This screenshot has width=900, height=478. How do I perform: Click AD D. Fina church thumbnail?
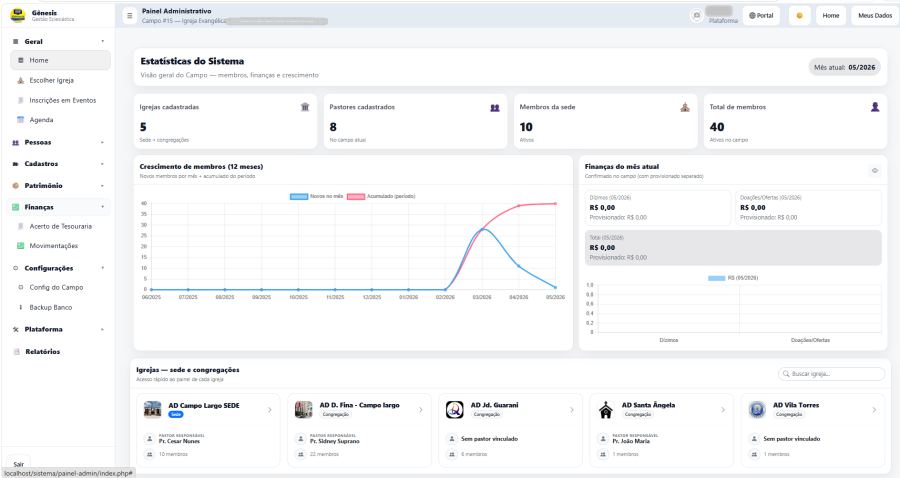coord(304,409)
